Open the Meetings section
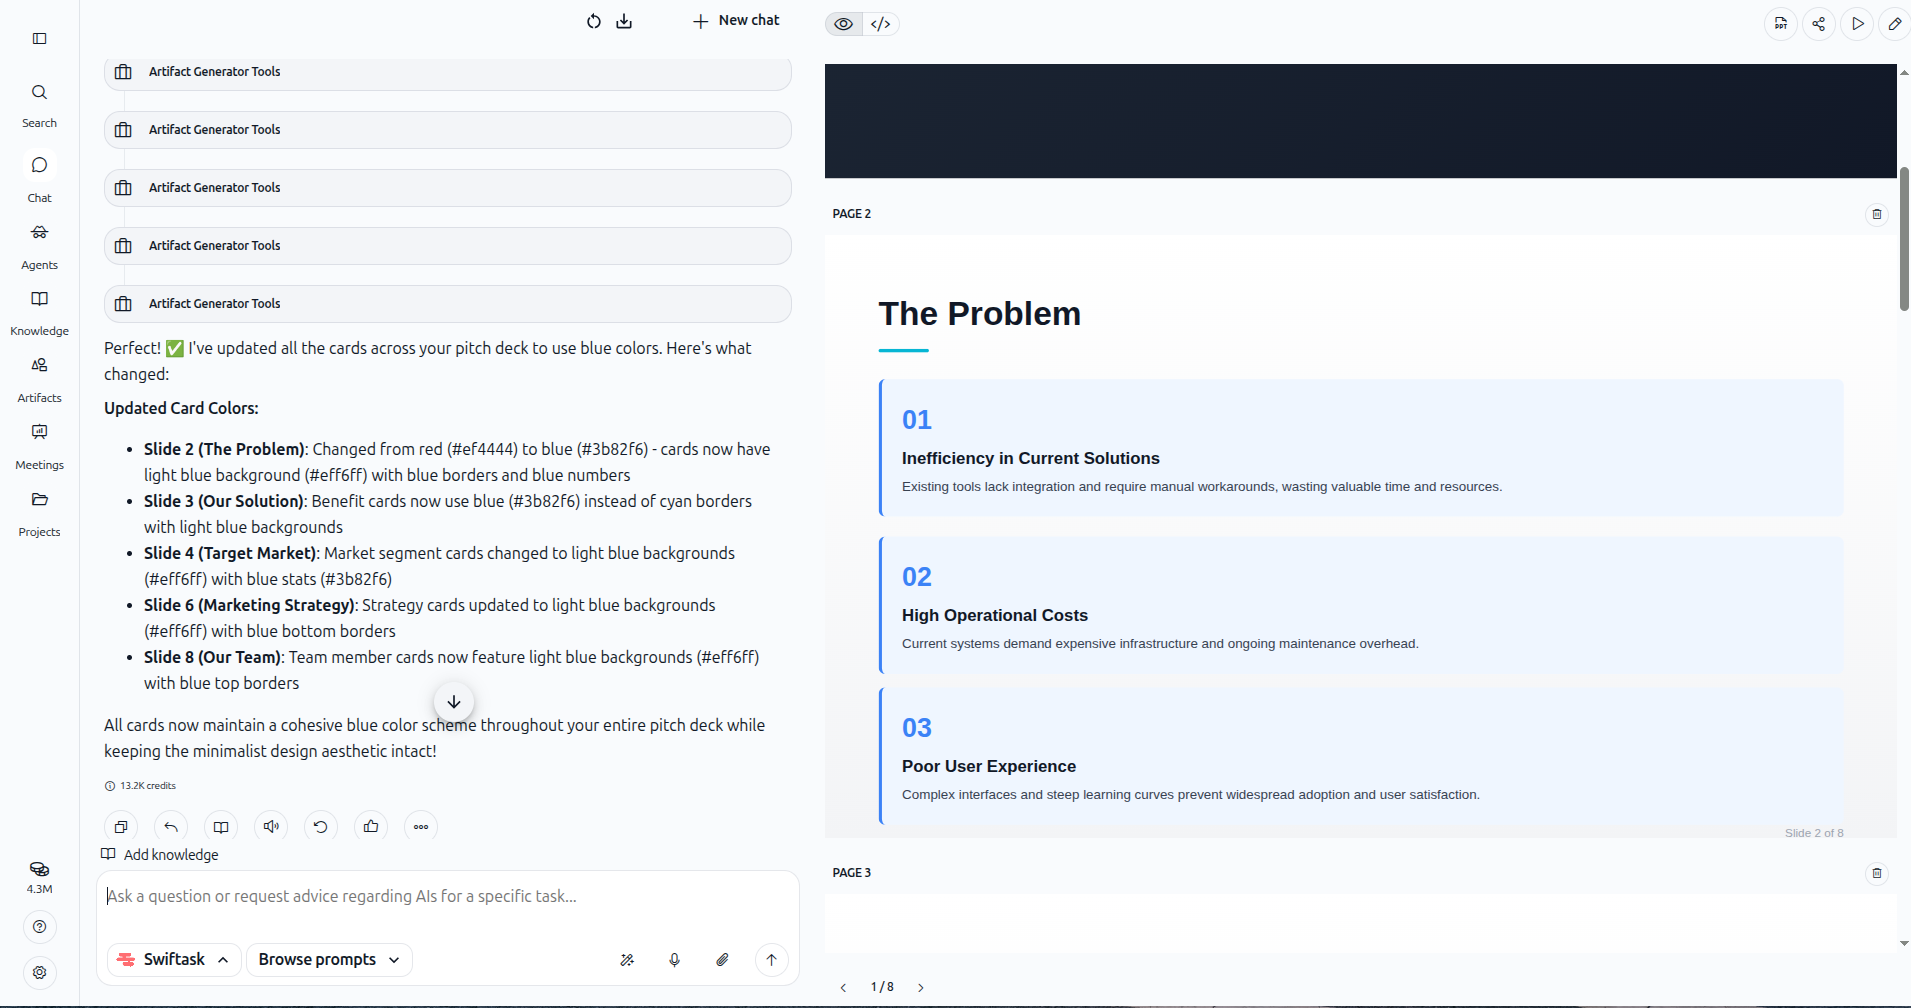 pos(39,447)
